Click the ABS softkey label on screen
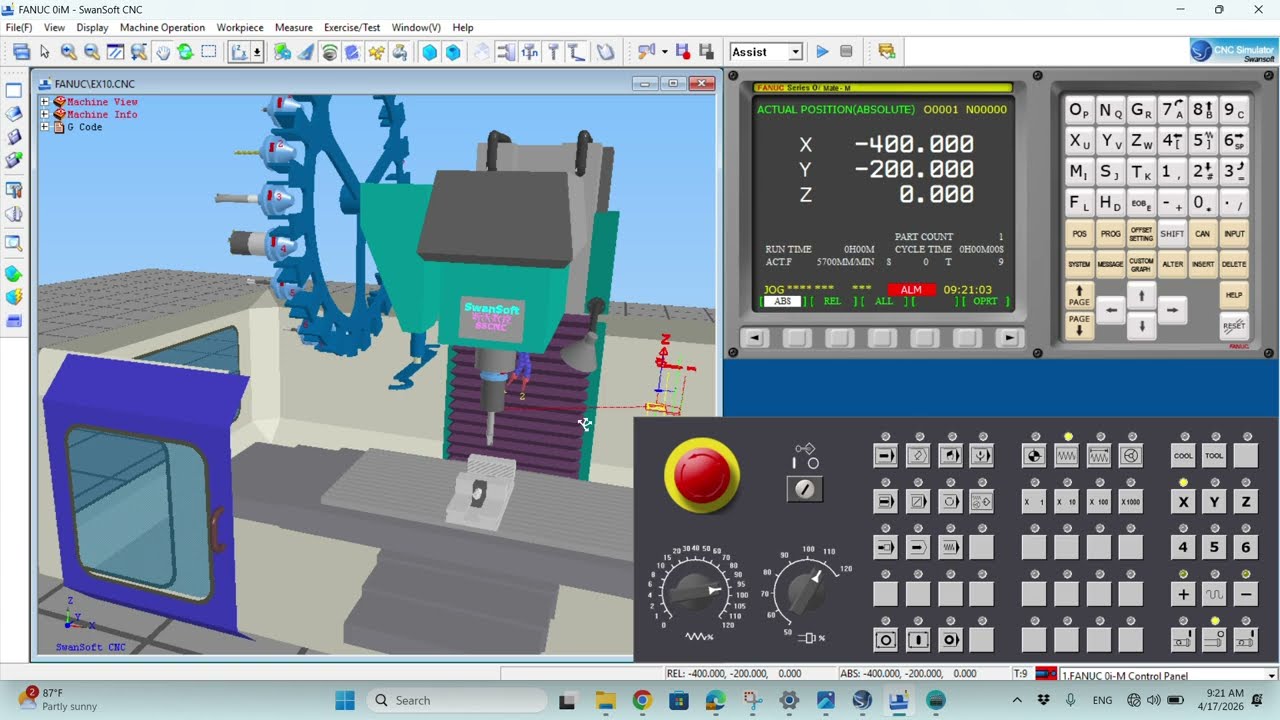Viewport: 1280px width, 720px height. tap(782, 301)
